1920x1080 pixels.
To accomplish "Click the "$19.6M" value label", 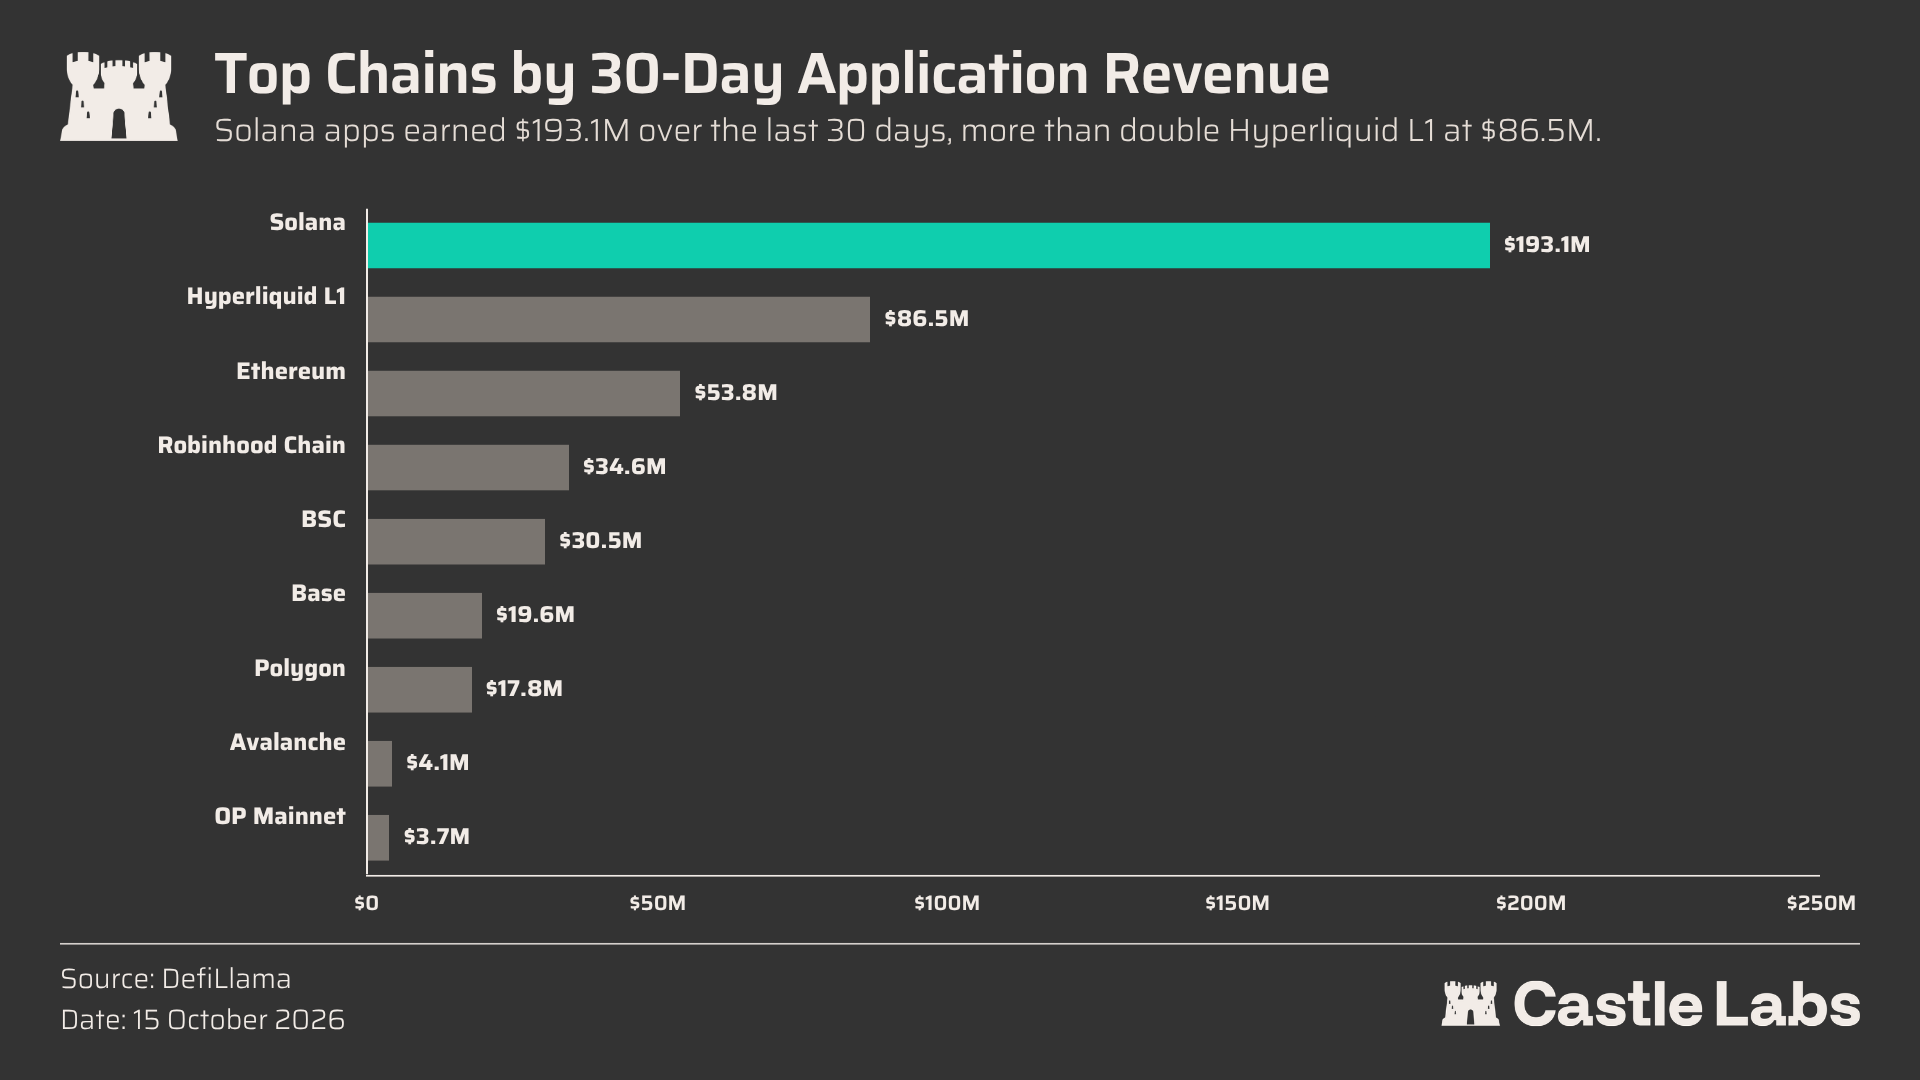I will 535,615.
